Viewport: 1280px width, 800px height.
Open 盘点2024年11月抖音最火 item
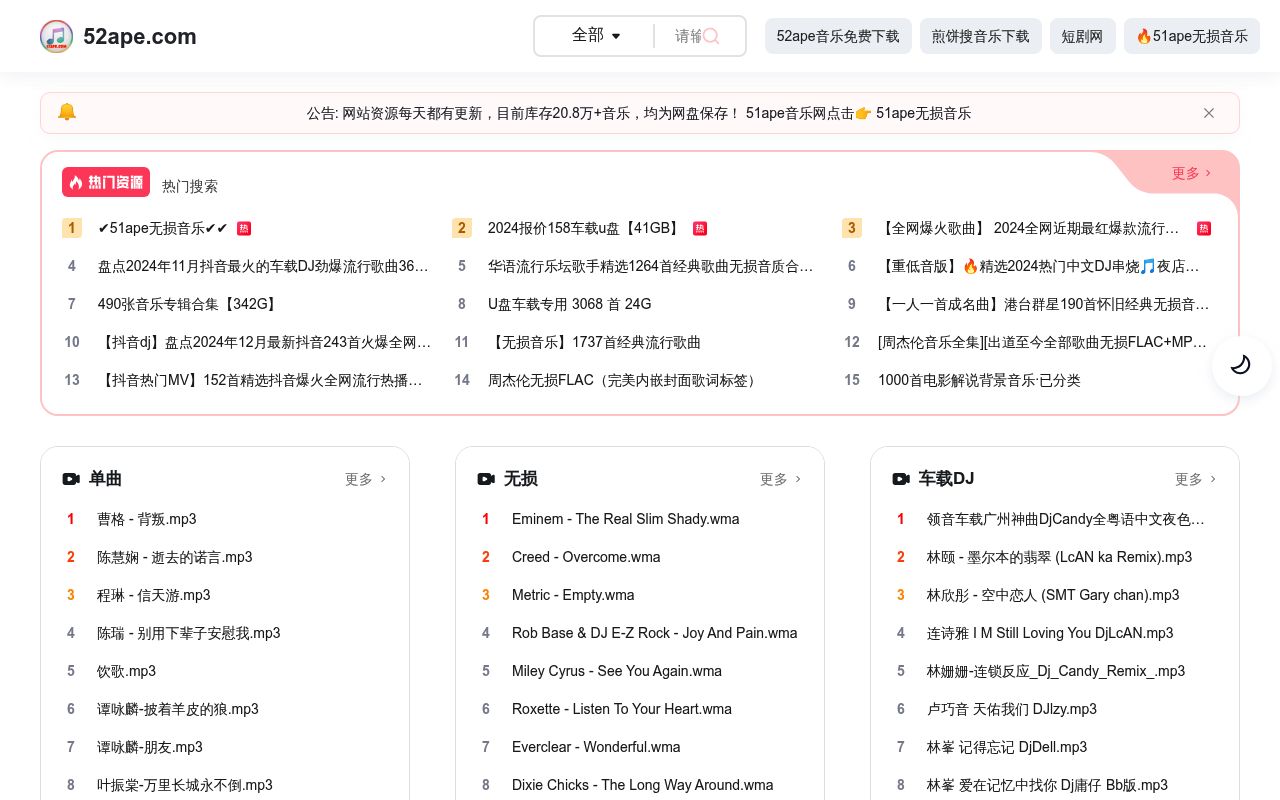pos(263,266)
